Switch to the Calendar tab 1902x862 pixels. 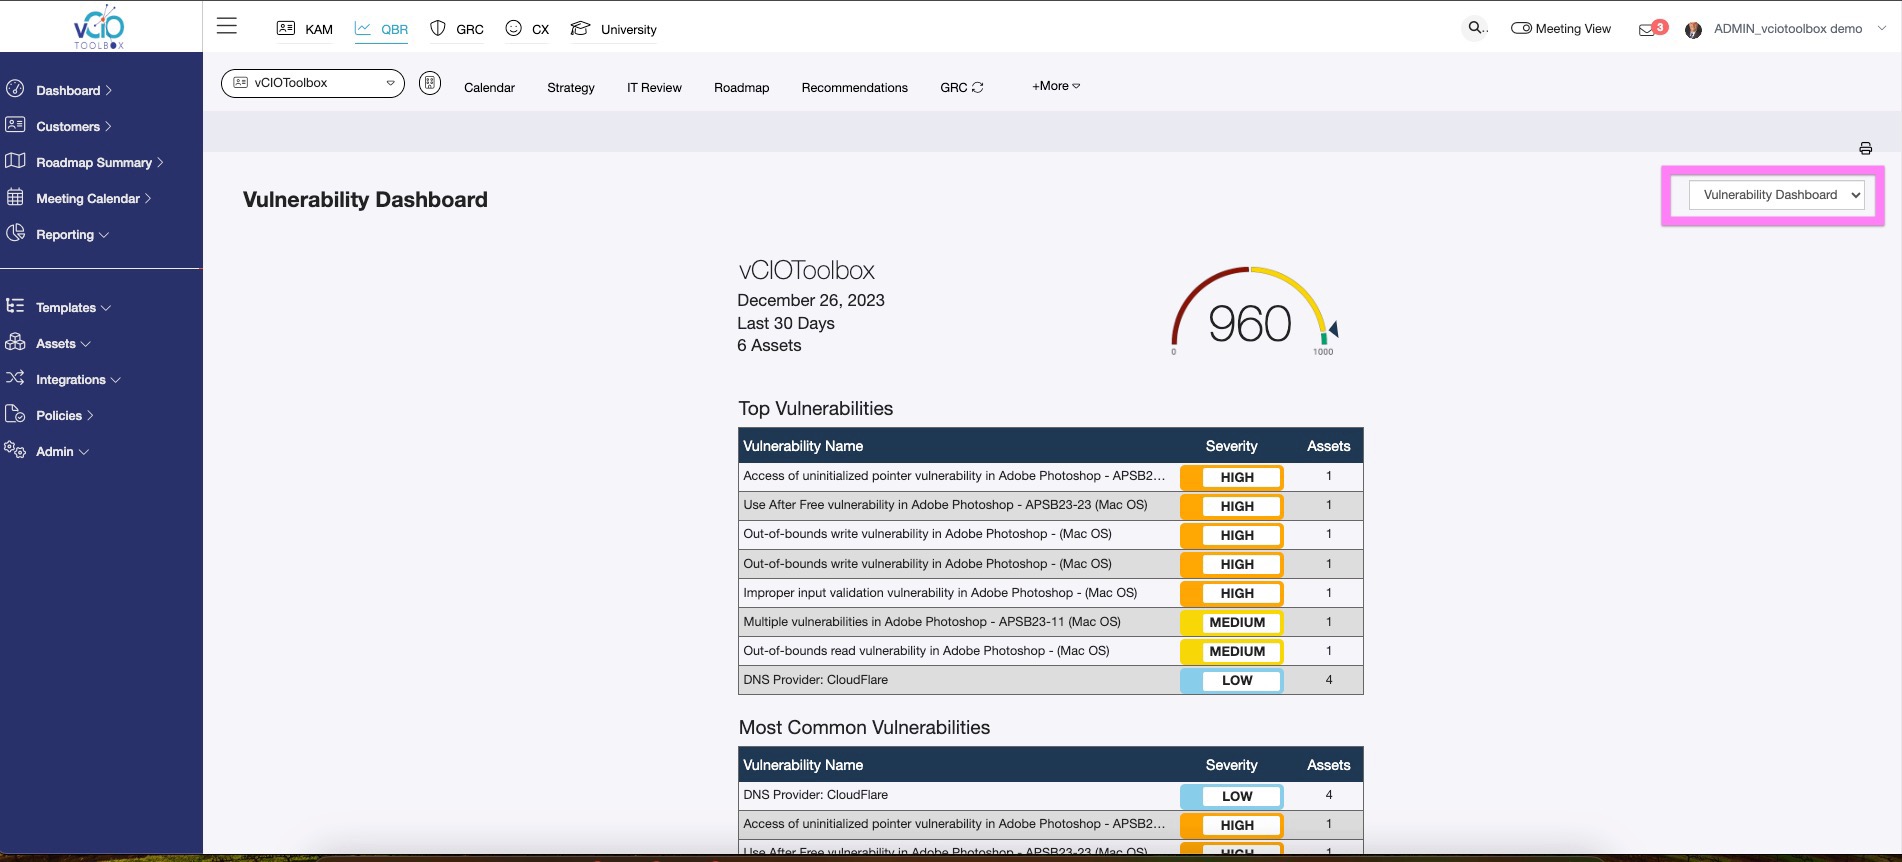point(489,87)
